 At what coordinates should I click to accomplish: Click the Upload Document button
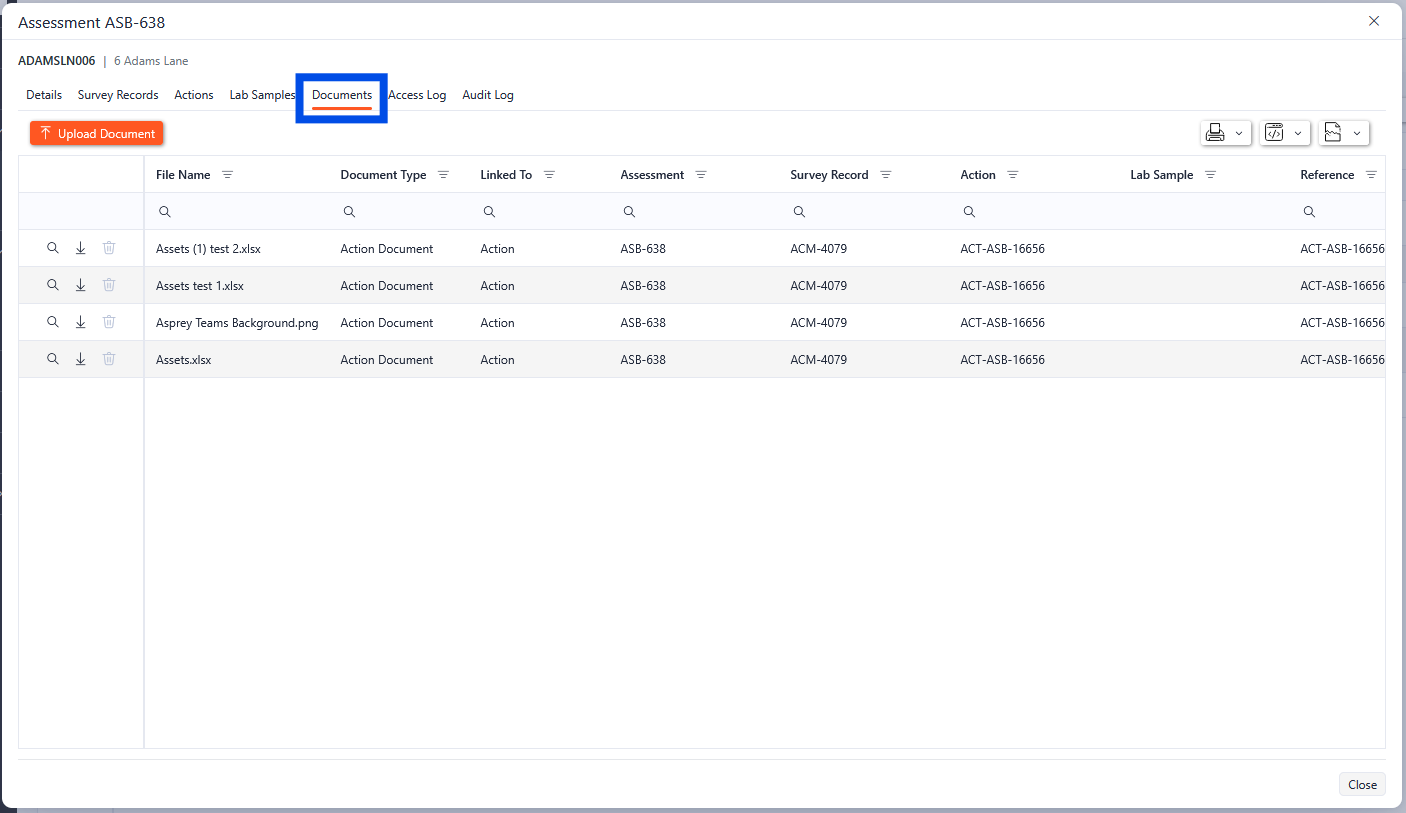96,133
